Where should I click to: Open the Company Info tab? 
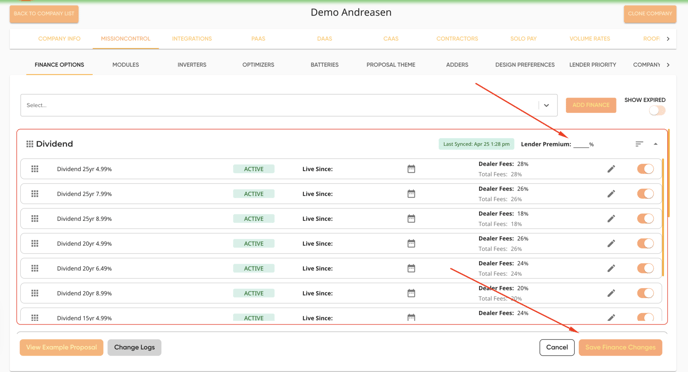tap(59, 39)
